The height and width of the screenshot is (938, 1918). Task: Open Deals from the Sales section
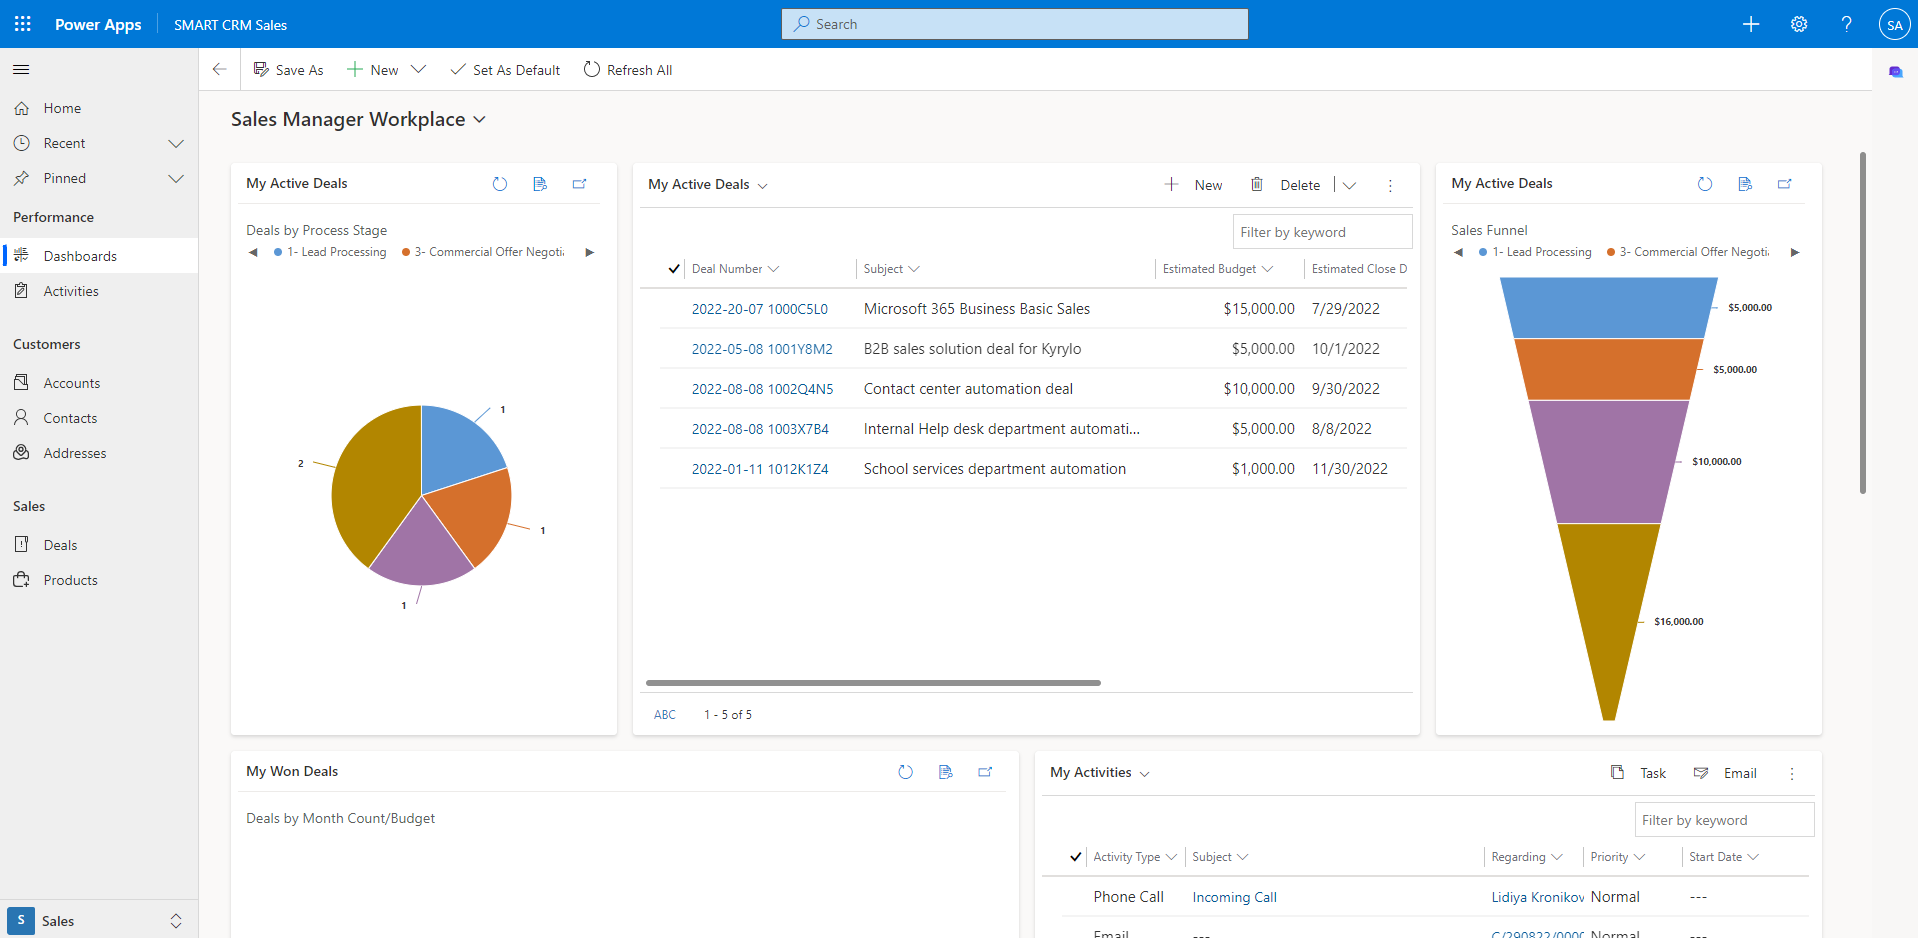click(x=60, y=545)
